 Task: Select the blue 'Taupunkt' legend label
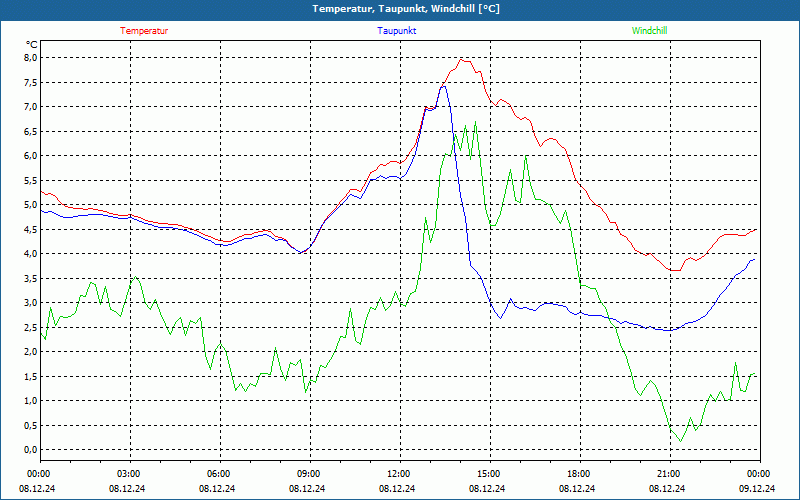click(396, 31)
